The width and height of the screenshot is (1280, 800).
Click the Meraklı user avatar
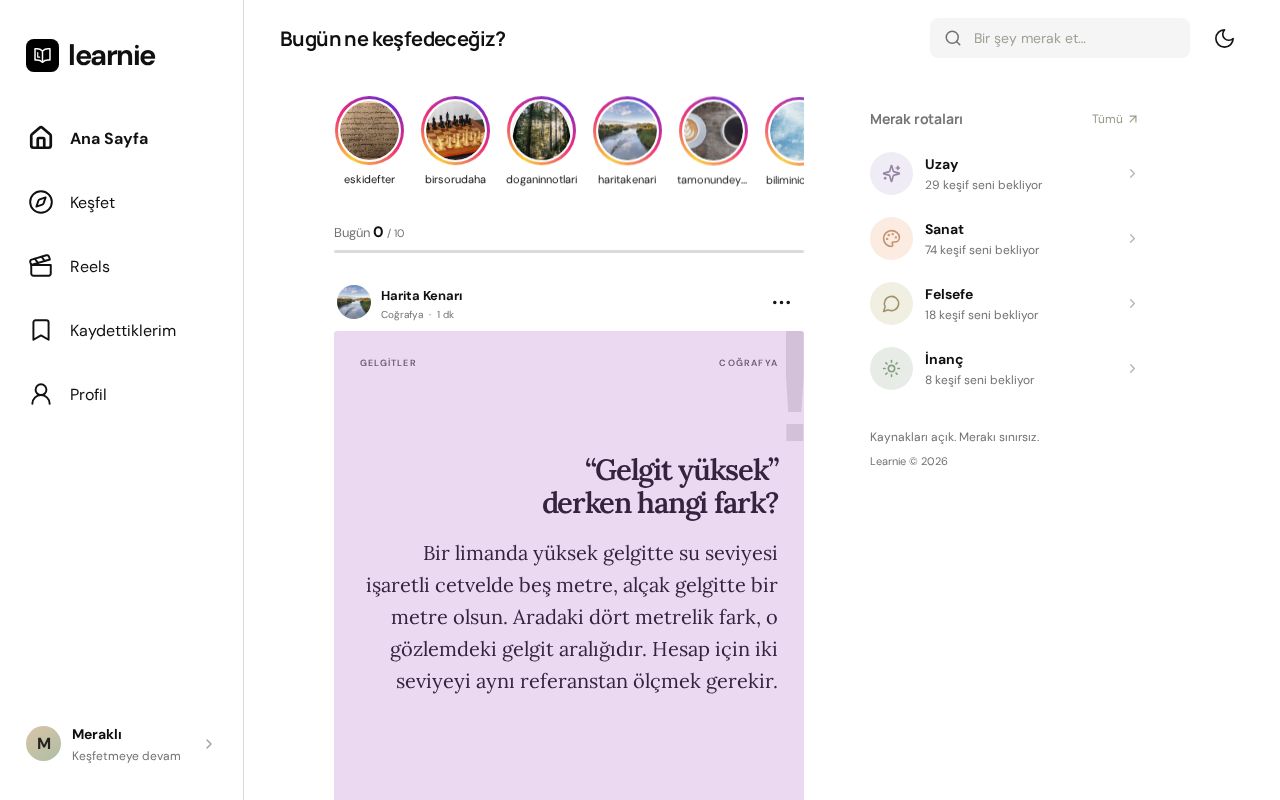click(43, 743)
